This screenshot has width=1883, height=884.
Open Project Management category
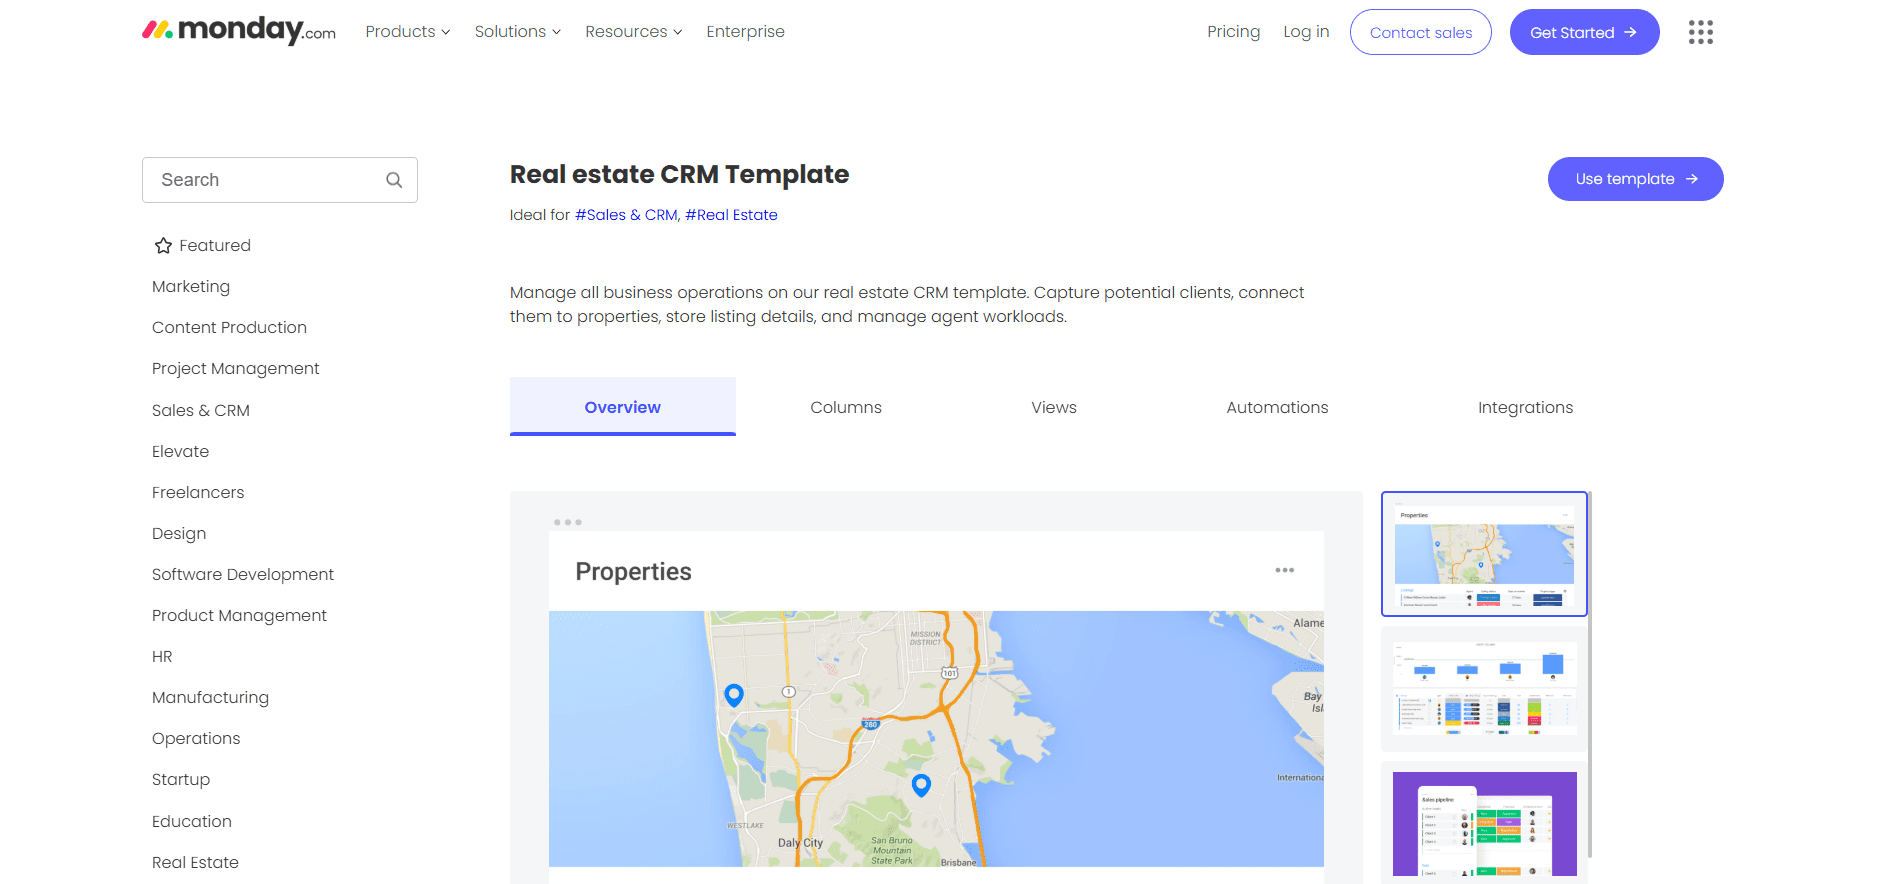pos(236,369)
